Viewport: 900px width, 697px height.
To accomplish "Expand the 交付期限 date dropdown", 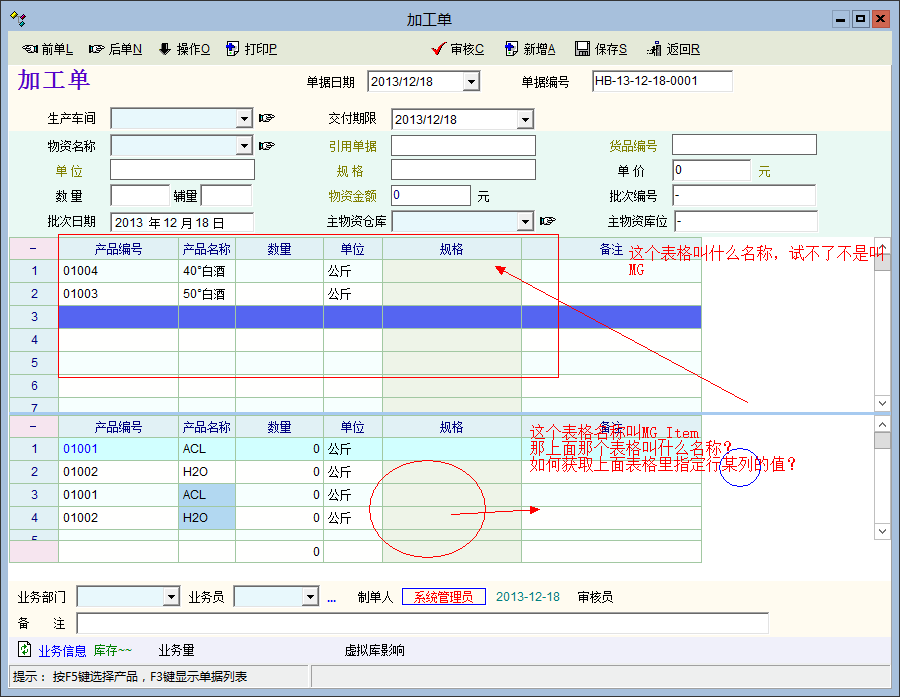I will point(525,120).
